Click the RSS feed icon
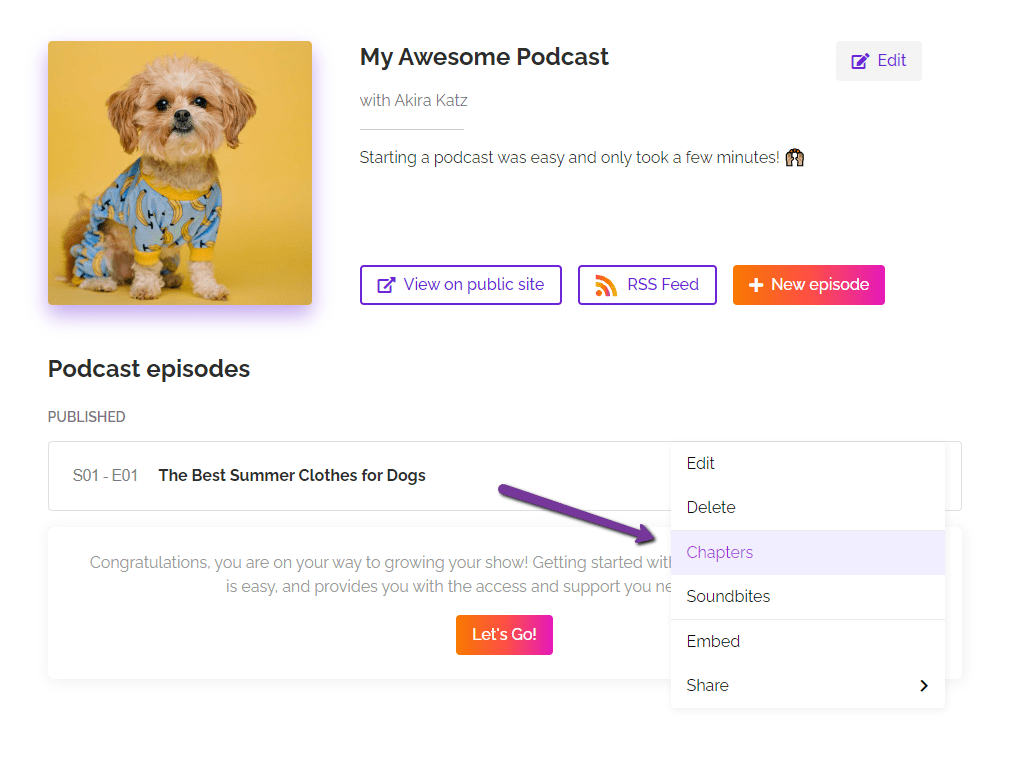Image resolution: width=1027 pixels, height=762 pixels. [607, 284]
